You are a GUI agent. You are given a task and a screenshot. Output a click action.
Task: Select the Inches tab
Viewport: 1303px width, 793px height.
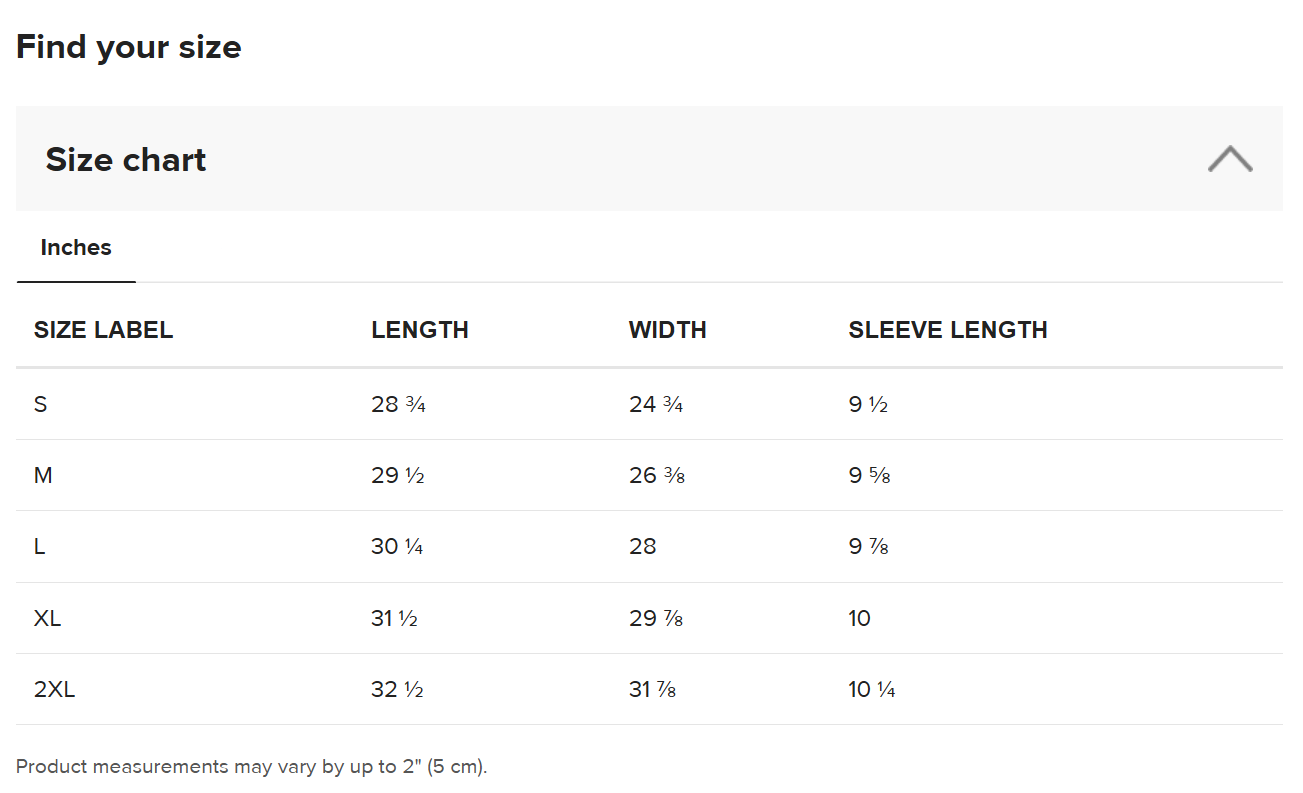(76, 248)
